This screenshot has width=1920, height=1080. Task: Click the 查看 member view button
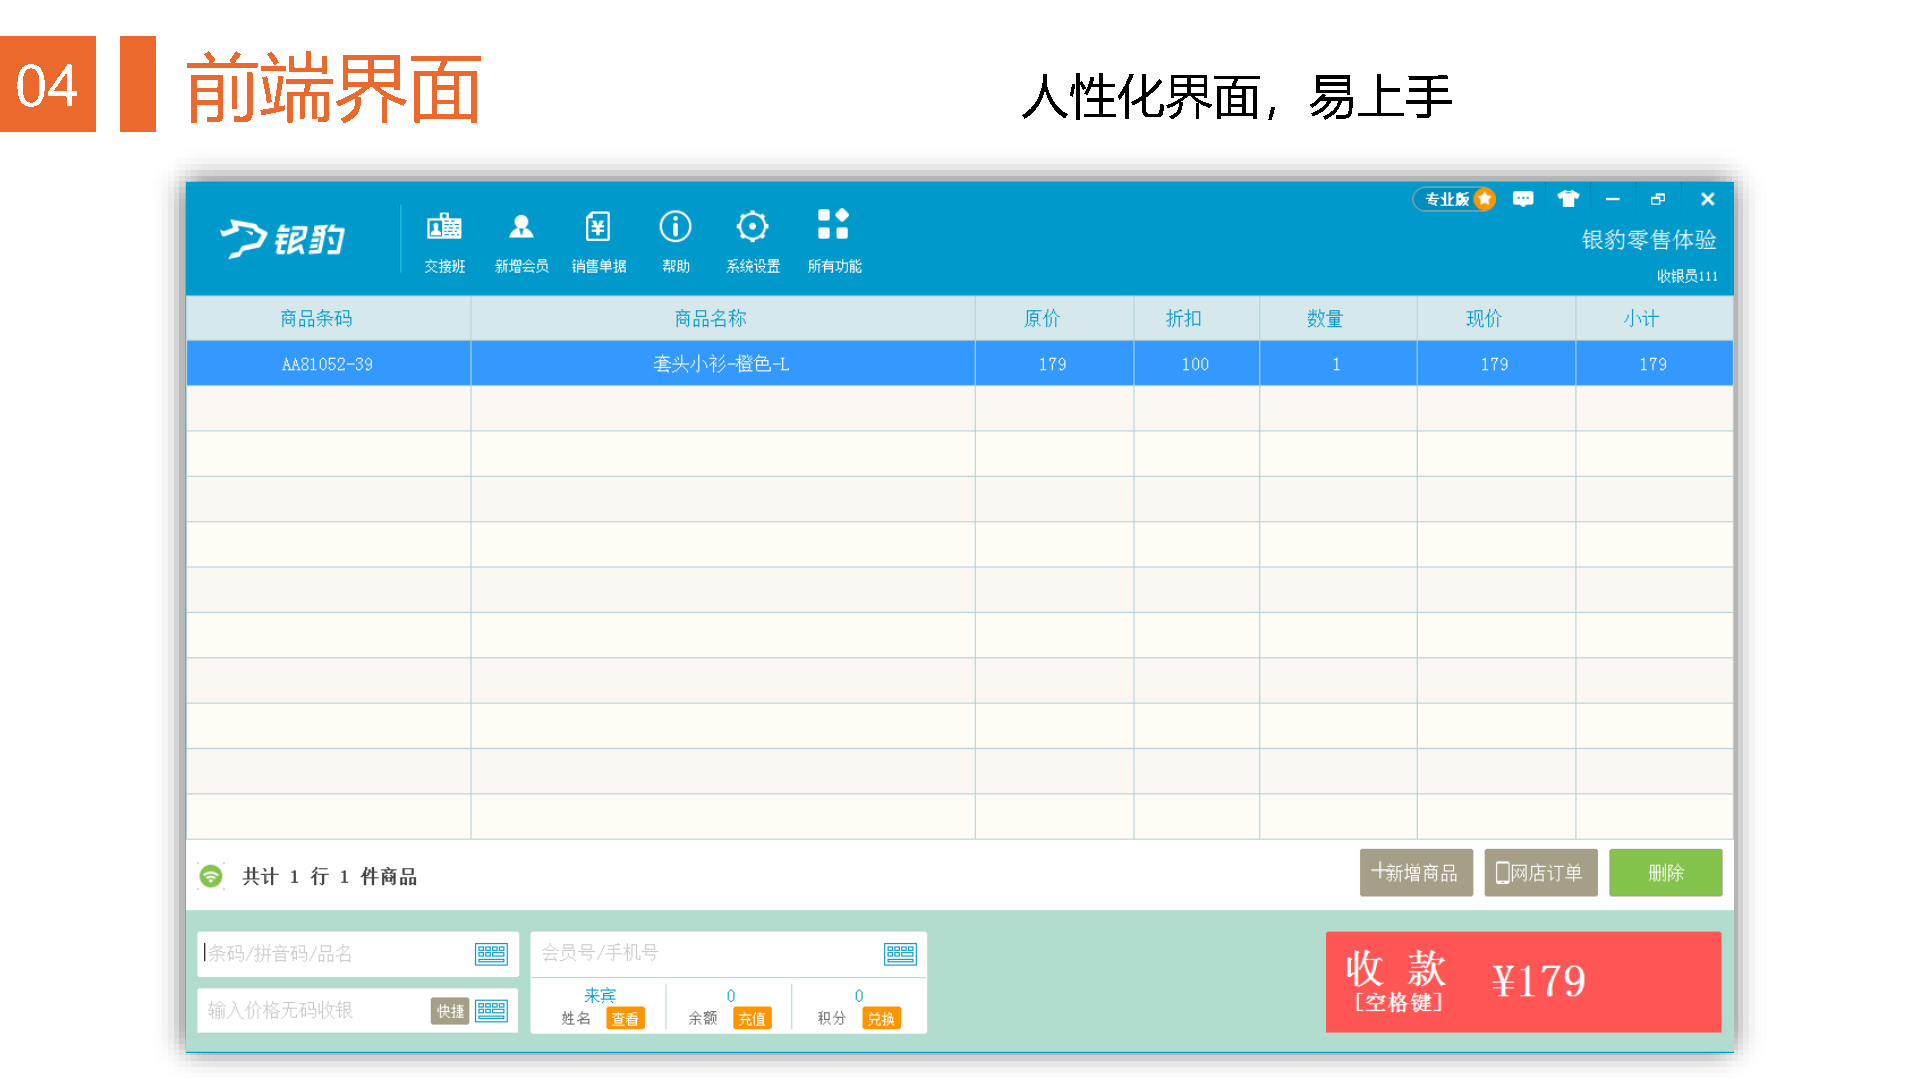point(625,1019)
